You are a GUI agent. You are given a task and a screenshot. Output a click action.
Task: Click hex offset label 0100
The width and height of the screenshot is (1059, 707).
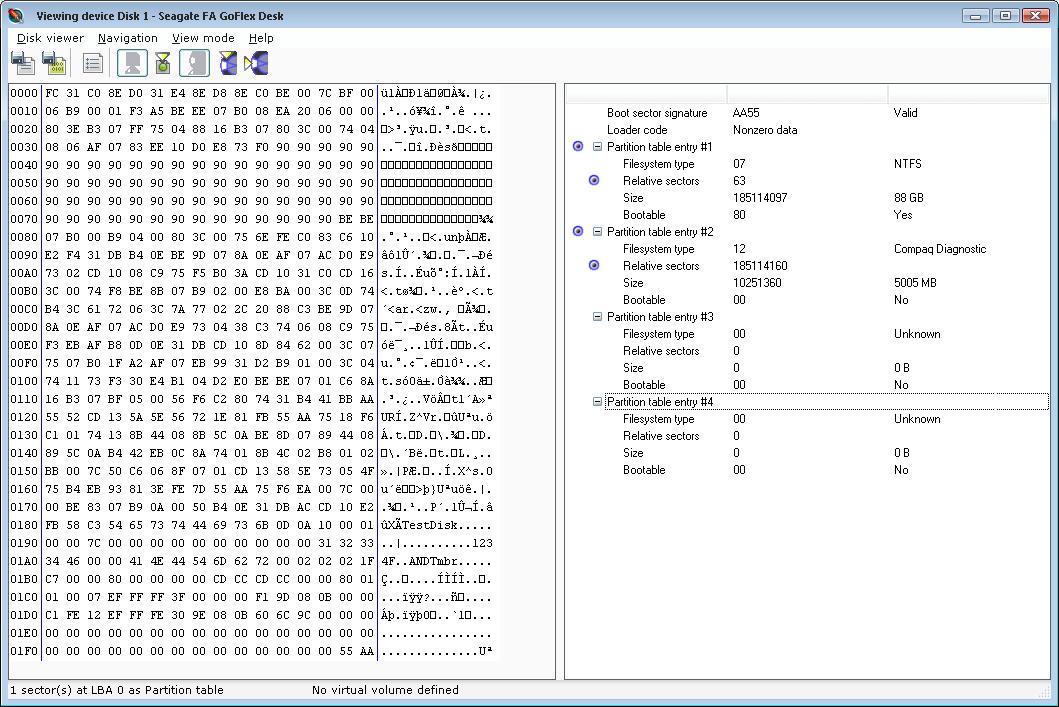click(x=24, y=381)
